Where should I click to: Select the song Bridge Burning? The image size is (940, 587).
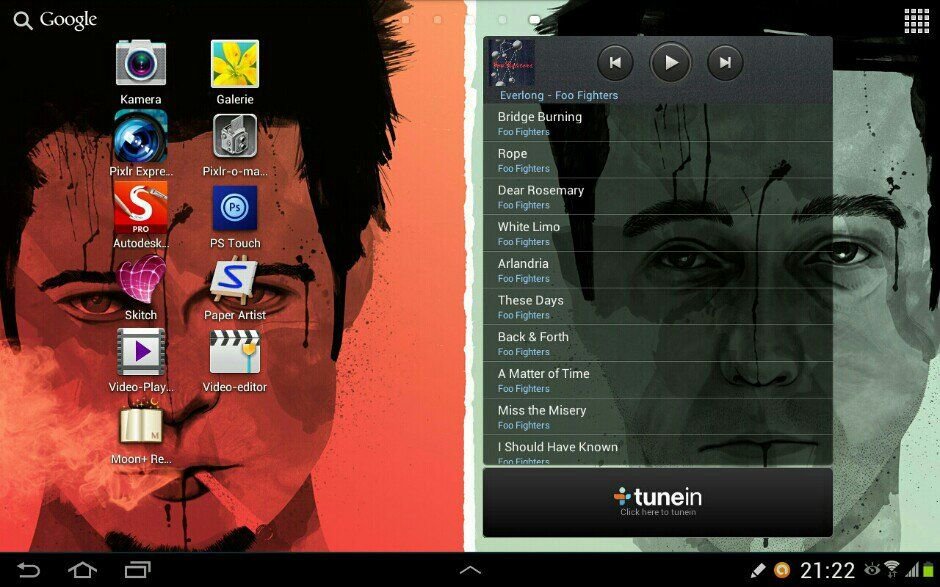[x=658, y=123]
